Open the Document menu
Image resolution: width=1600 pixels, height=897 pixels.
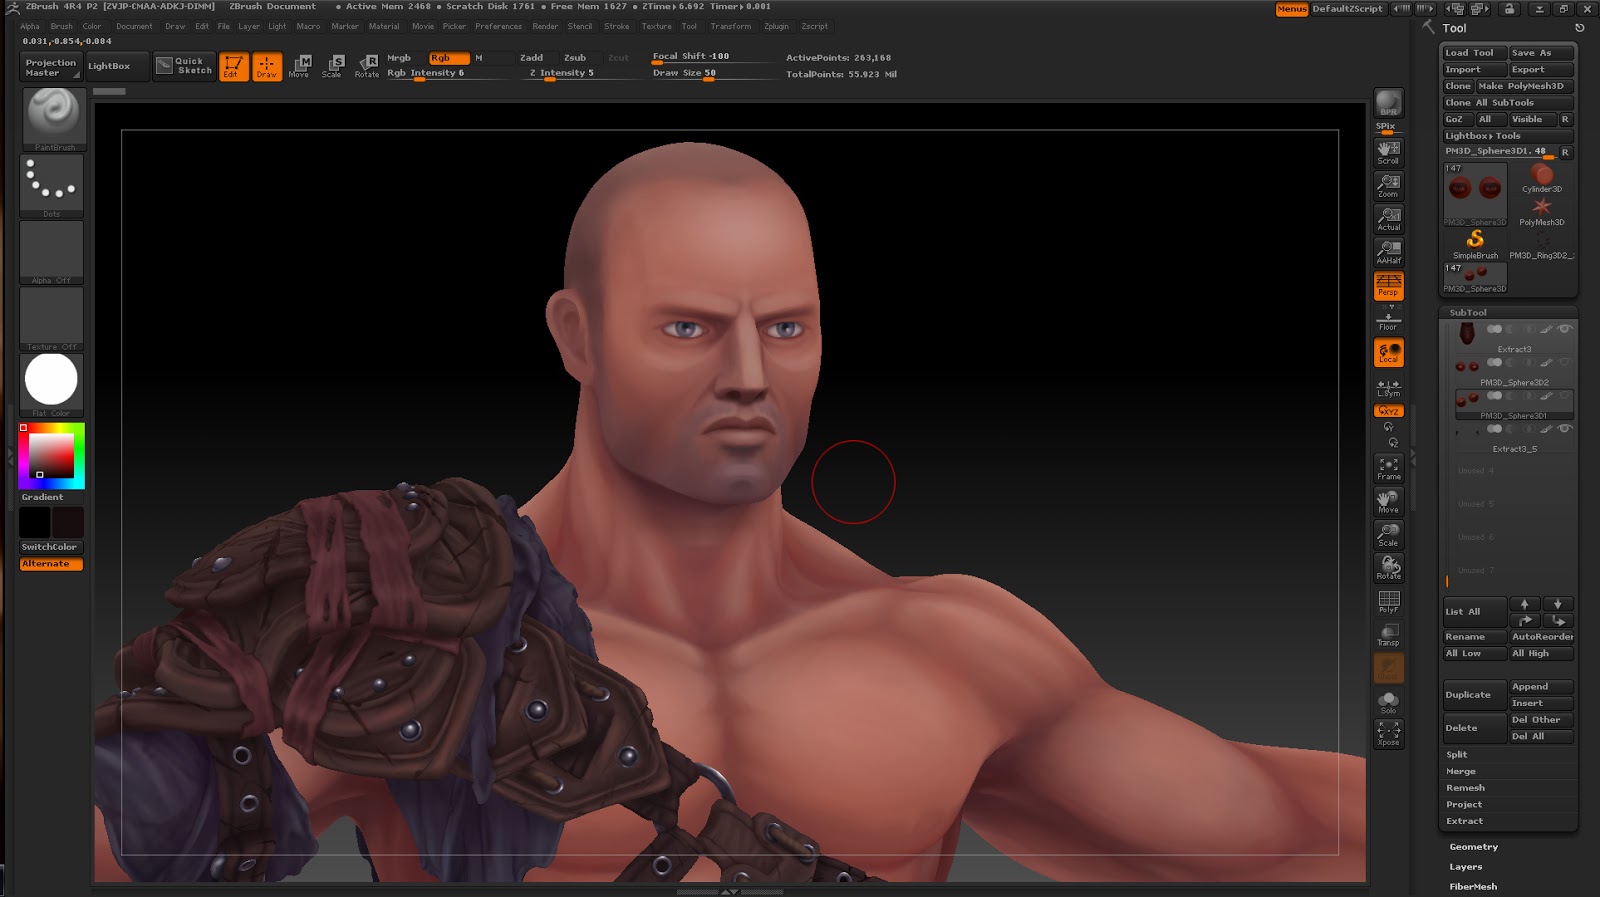pos(134,27)
